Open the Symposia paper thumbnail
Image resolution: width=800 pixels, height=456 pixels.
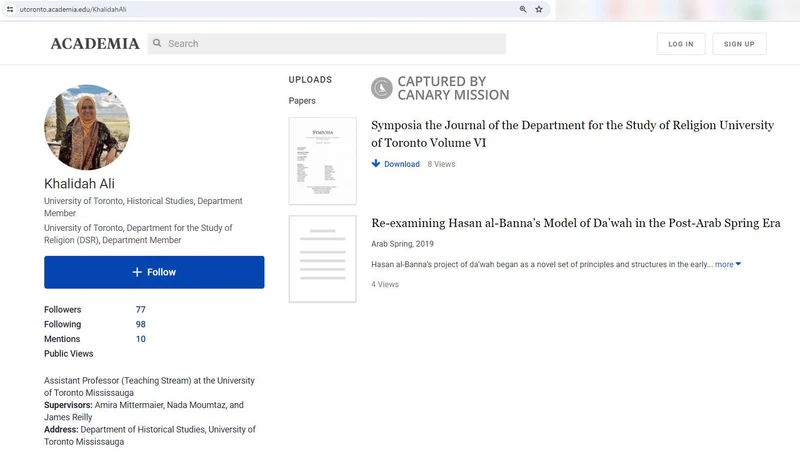point(322,161)
